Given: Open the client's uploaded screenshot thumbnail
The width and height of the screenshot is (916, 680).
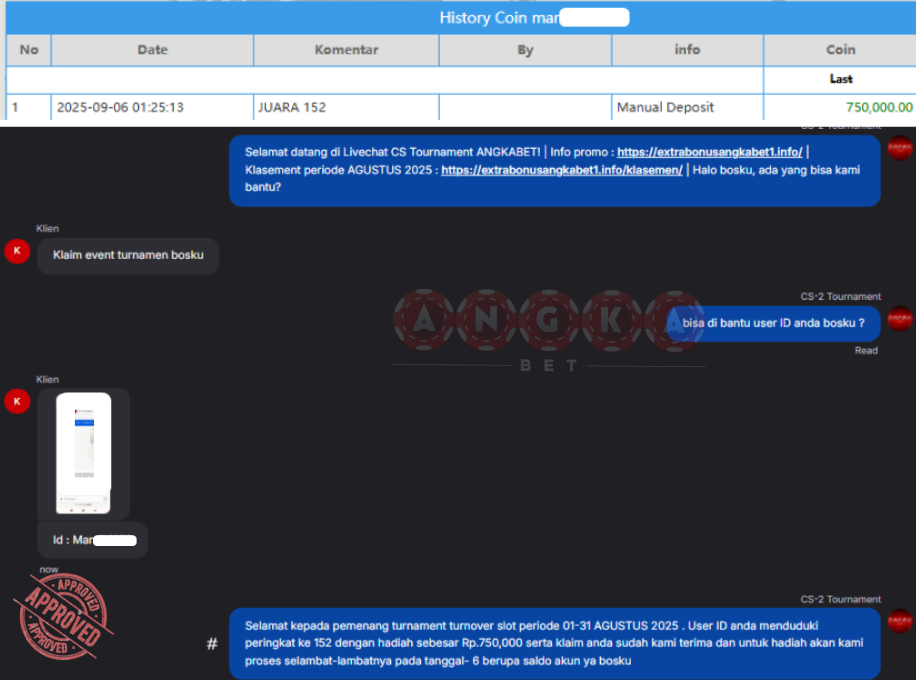Looking at the screenshot, I should click(x=84, y=453).
